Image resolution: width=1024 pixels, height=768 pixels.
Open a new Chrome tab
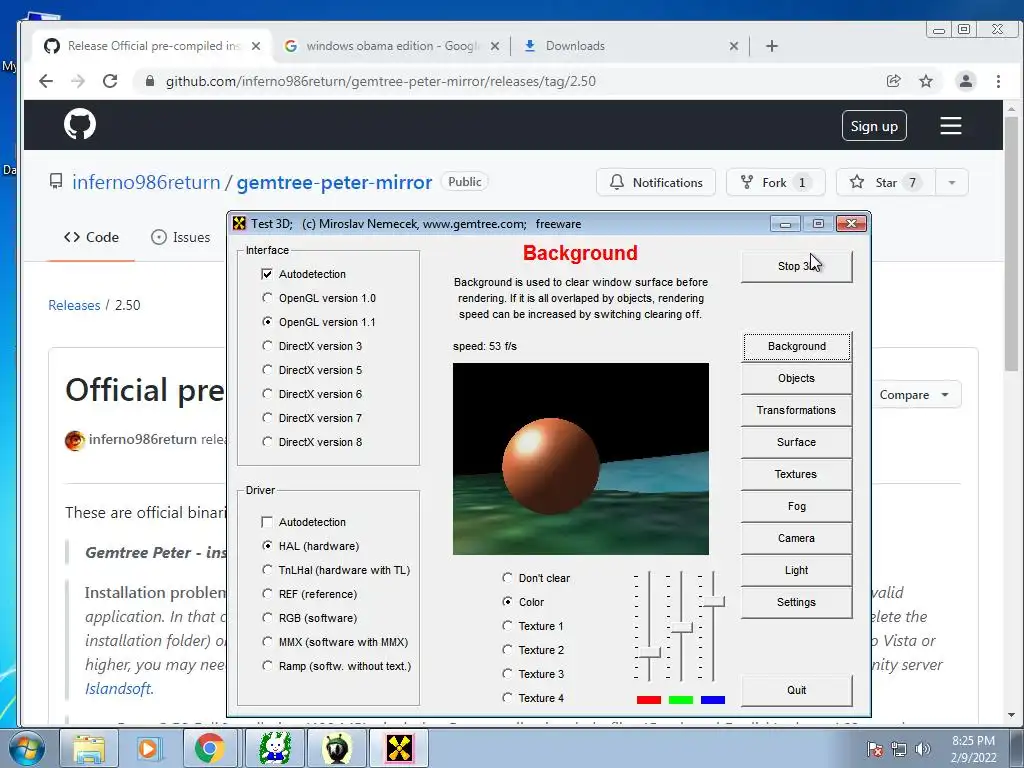tap(771, 46)
